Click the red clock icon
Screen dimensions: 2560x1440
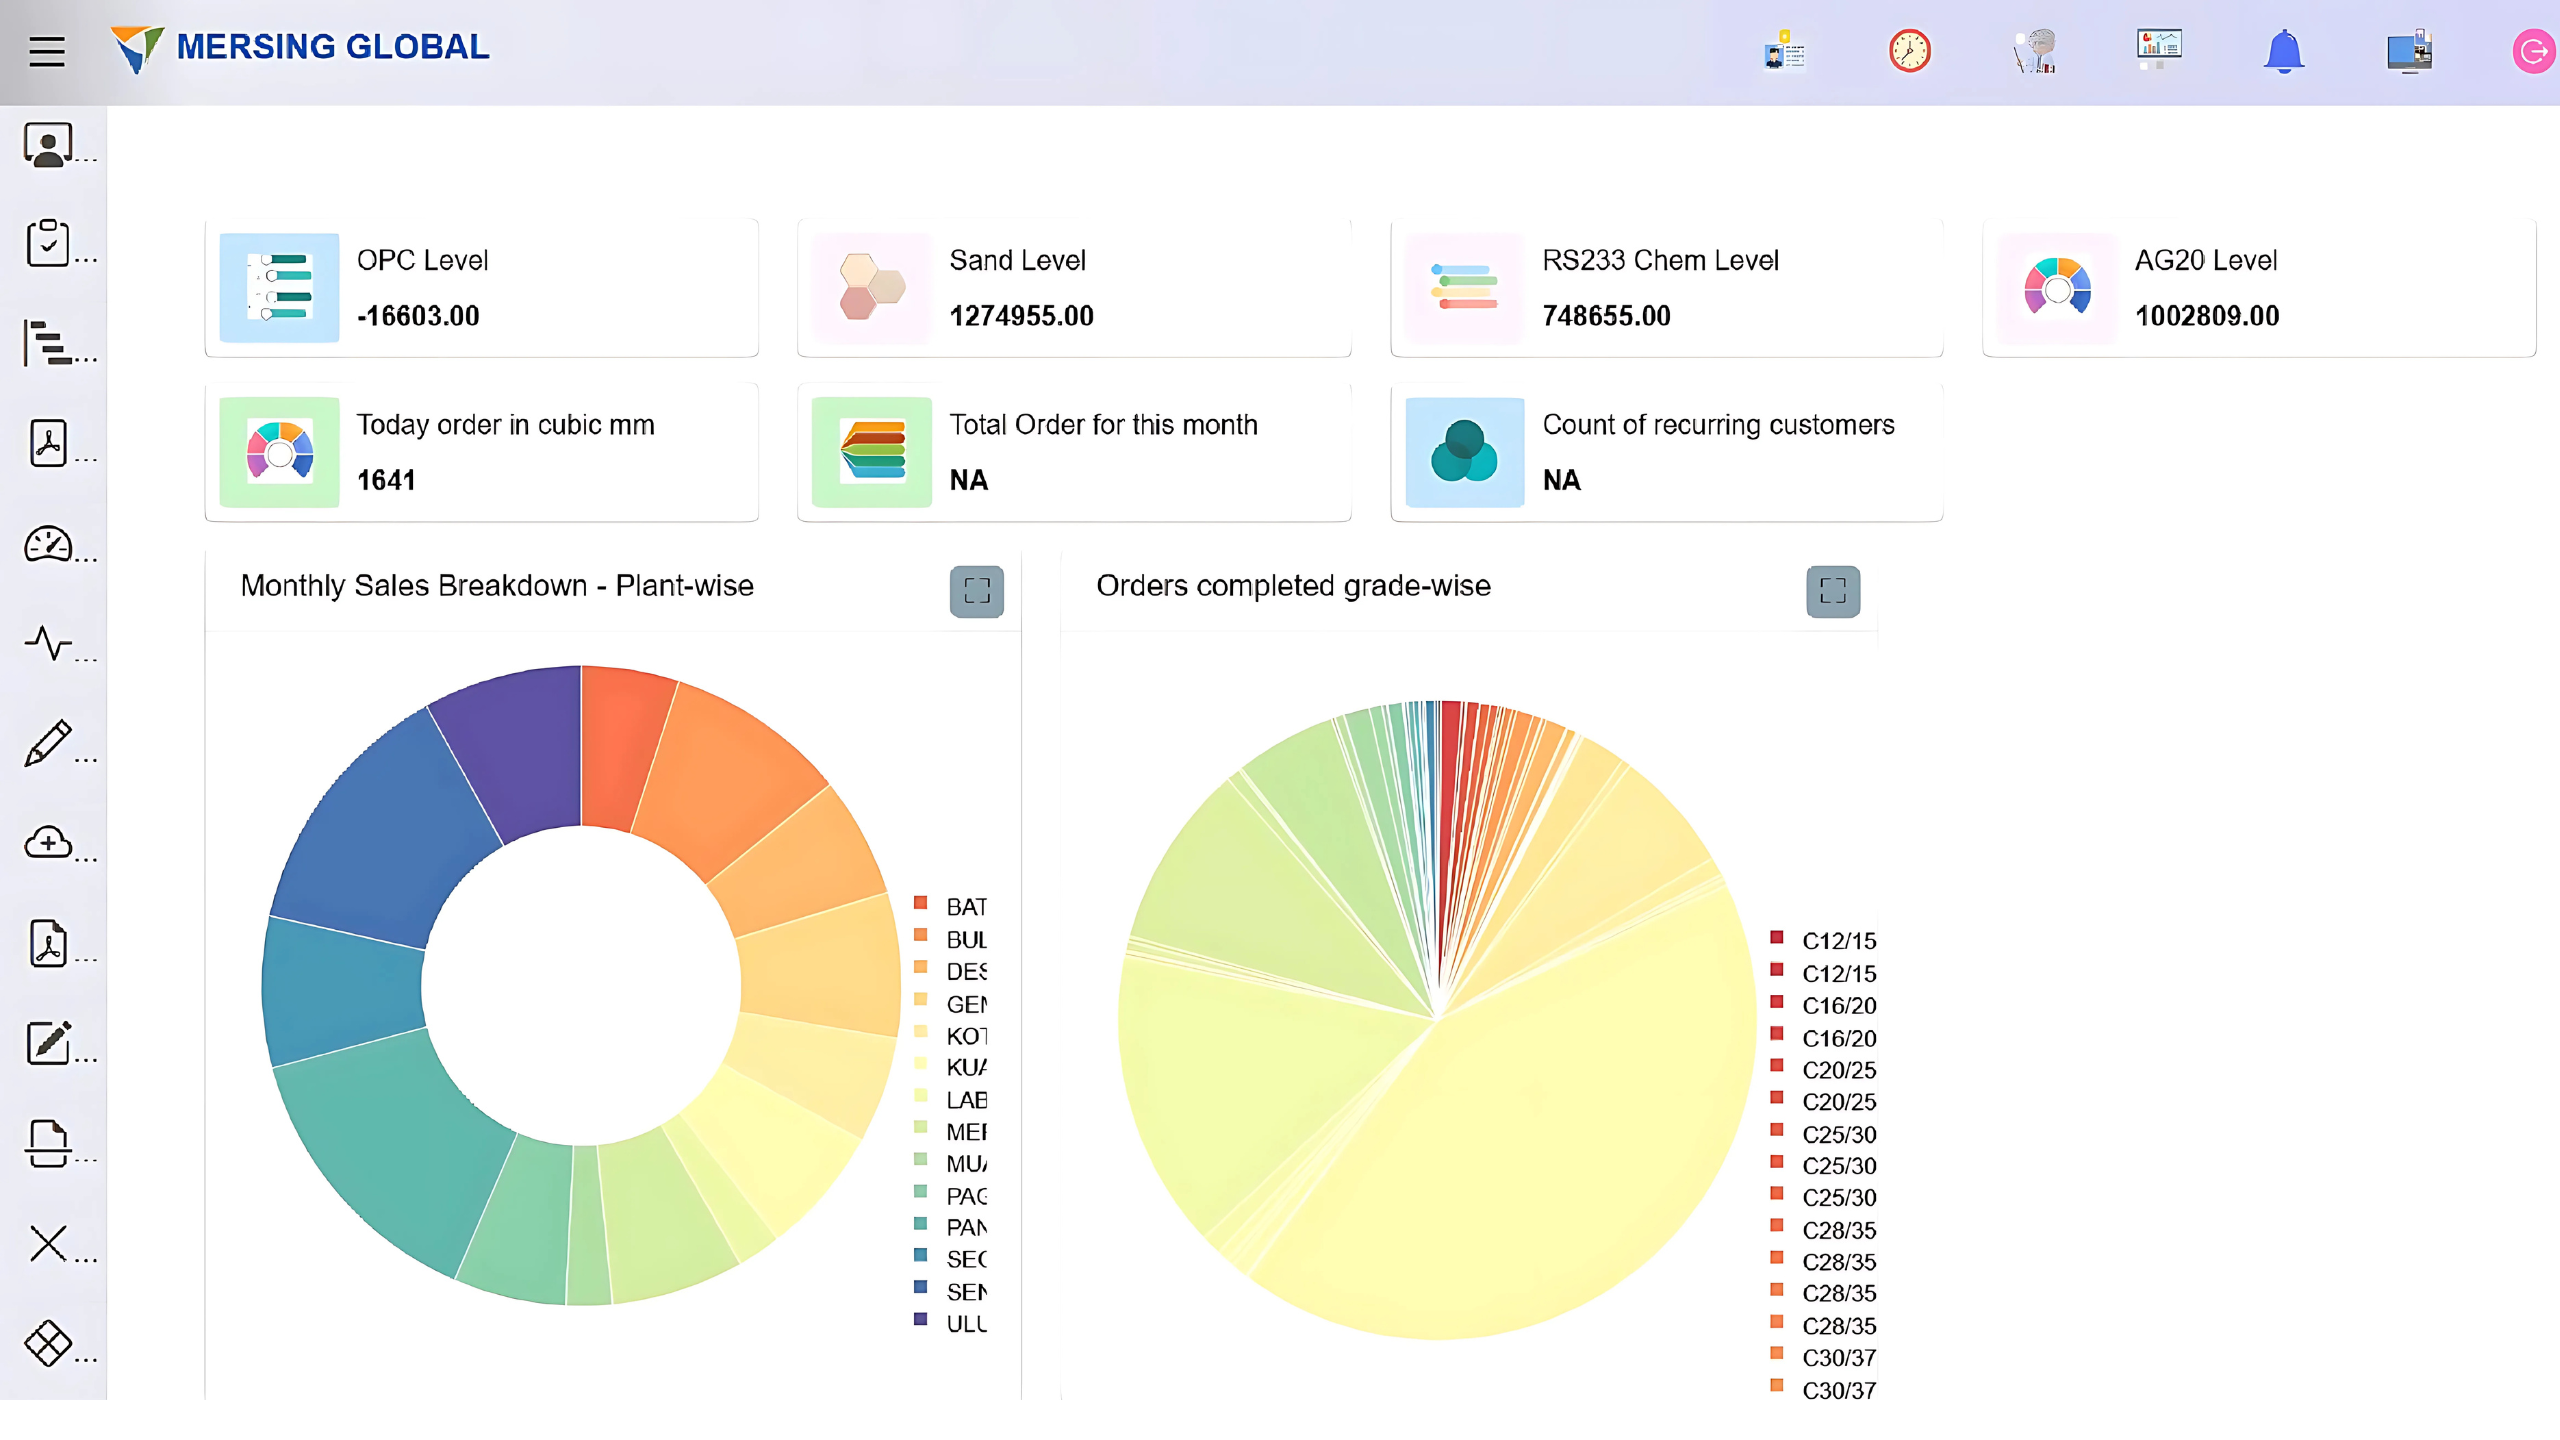[x=1909, y=51]
